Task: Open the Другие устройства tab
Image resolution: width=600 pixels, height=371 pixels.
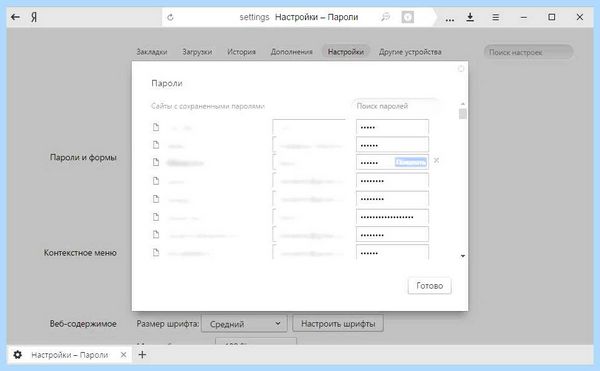Action: pos(410,52)
